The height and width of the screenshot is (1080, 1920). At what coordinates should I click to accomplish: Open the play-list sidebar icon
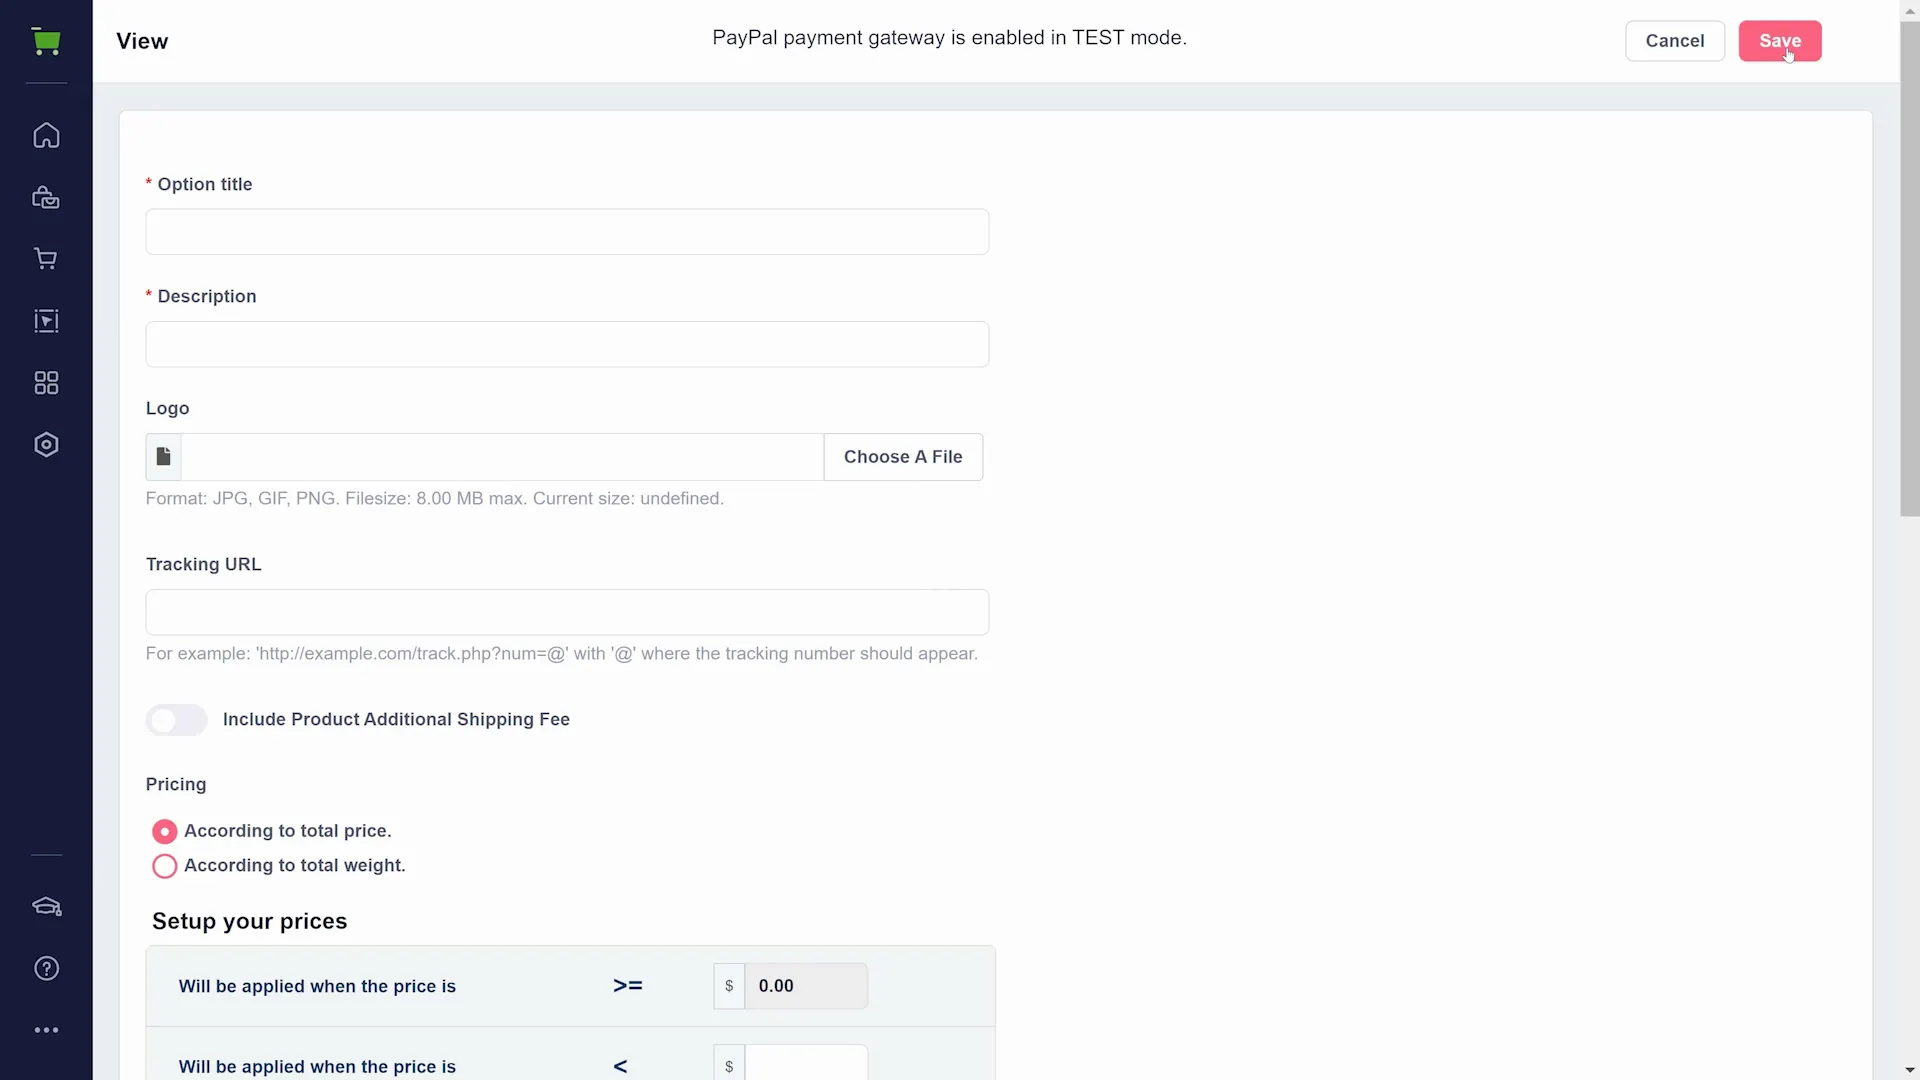click(x=46, y=321)
